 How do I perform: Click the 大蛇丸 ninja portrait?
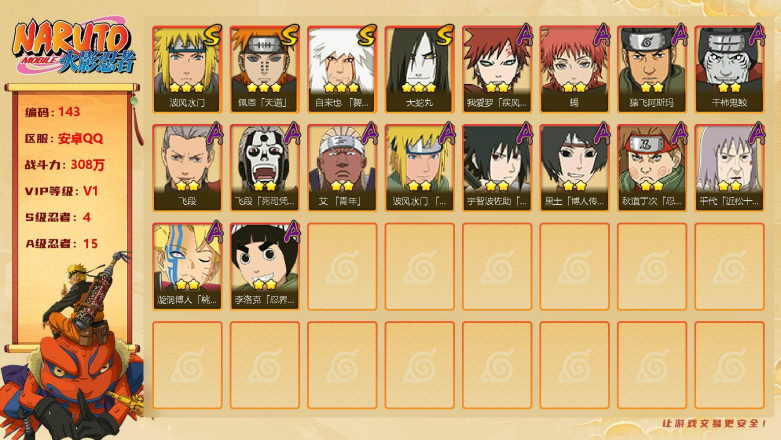coord(419,69)
